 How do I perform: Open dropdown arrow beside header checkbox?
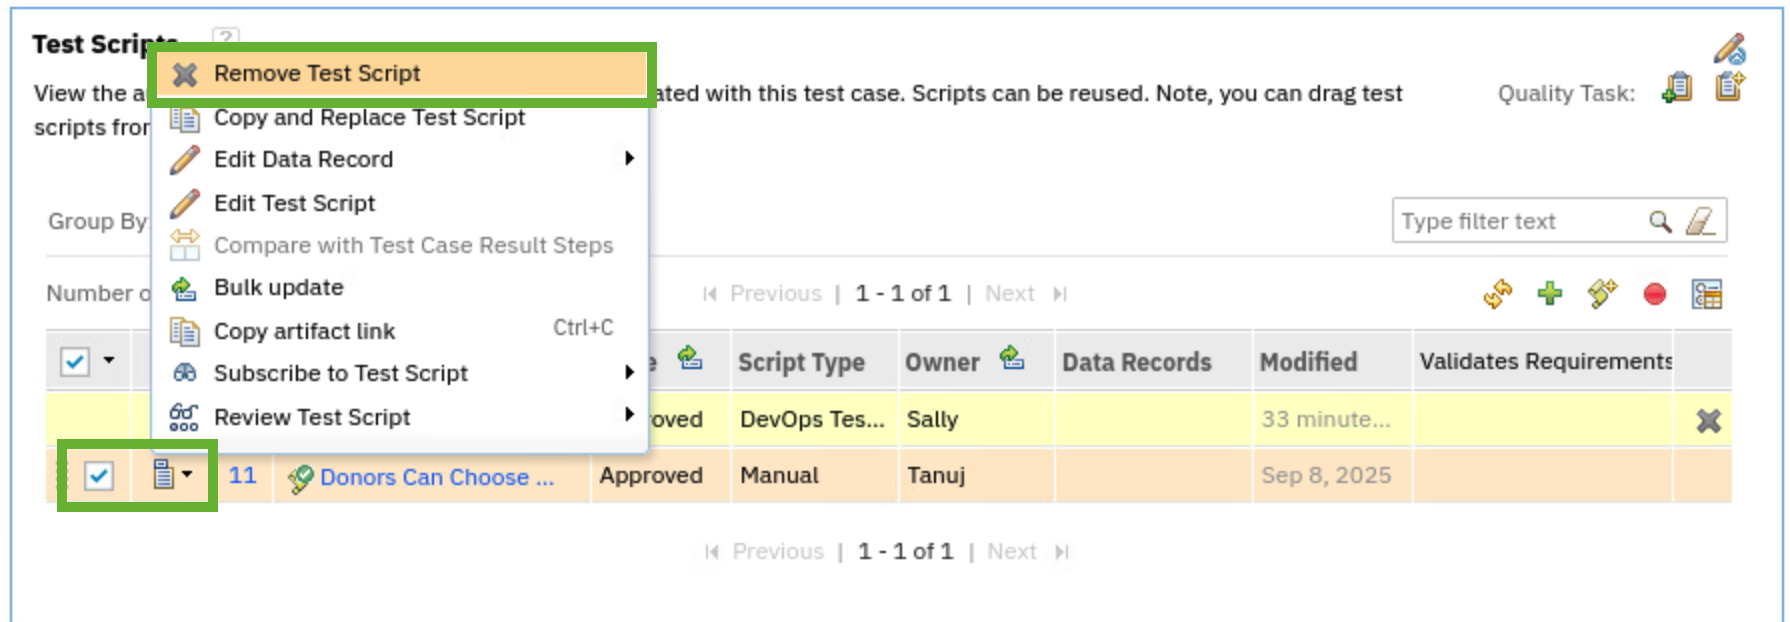109,360
